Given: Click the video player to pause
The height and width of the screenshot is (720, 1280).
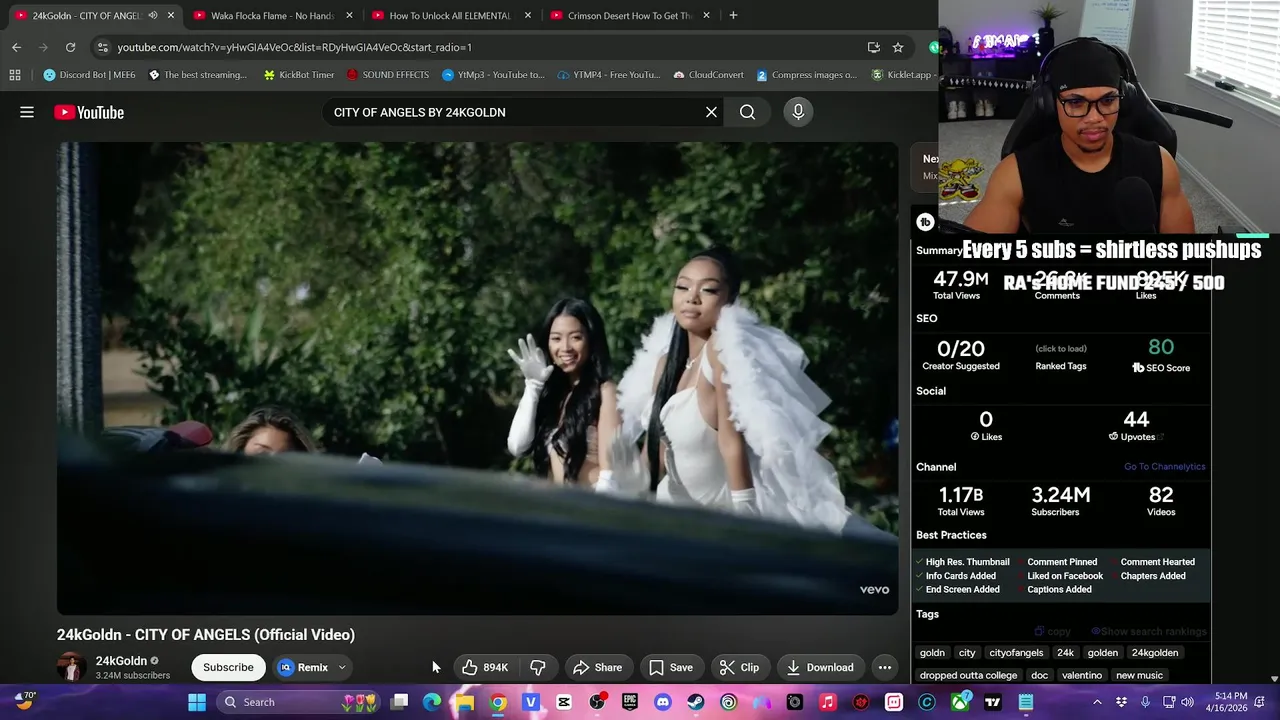Looking at the screenshot, I should click(477, 378).
